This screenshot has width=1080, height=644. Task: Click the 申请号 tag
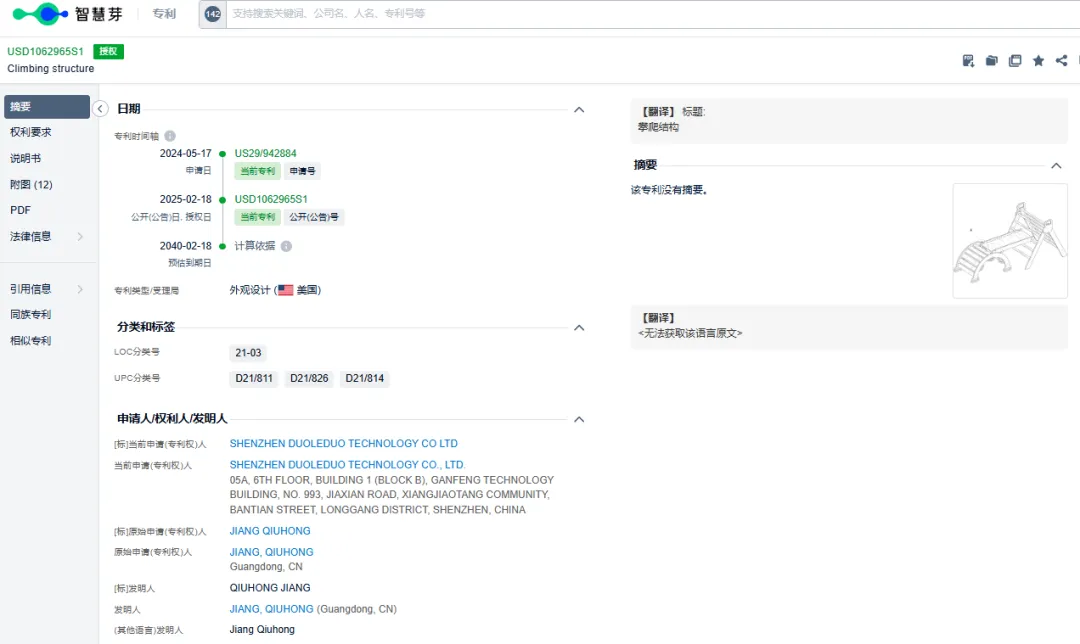(302, 171)
